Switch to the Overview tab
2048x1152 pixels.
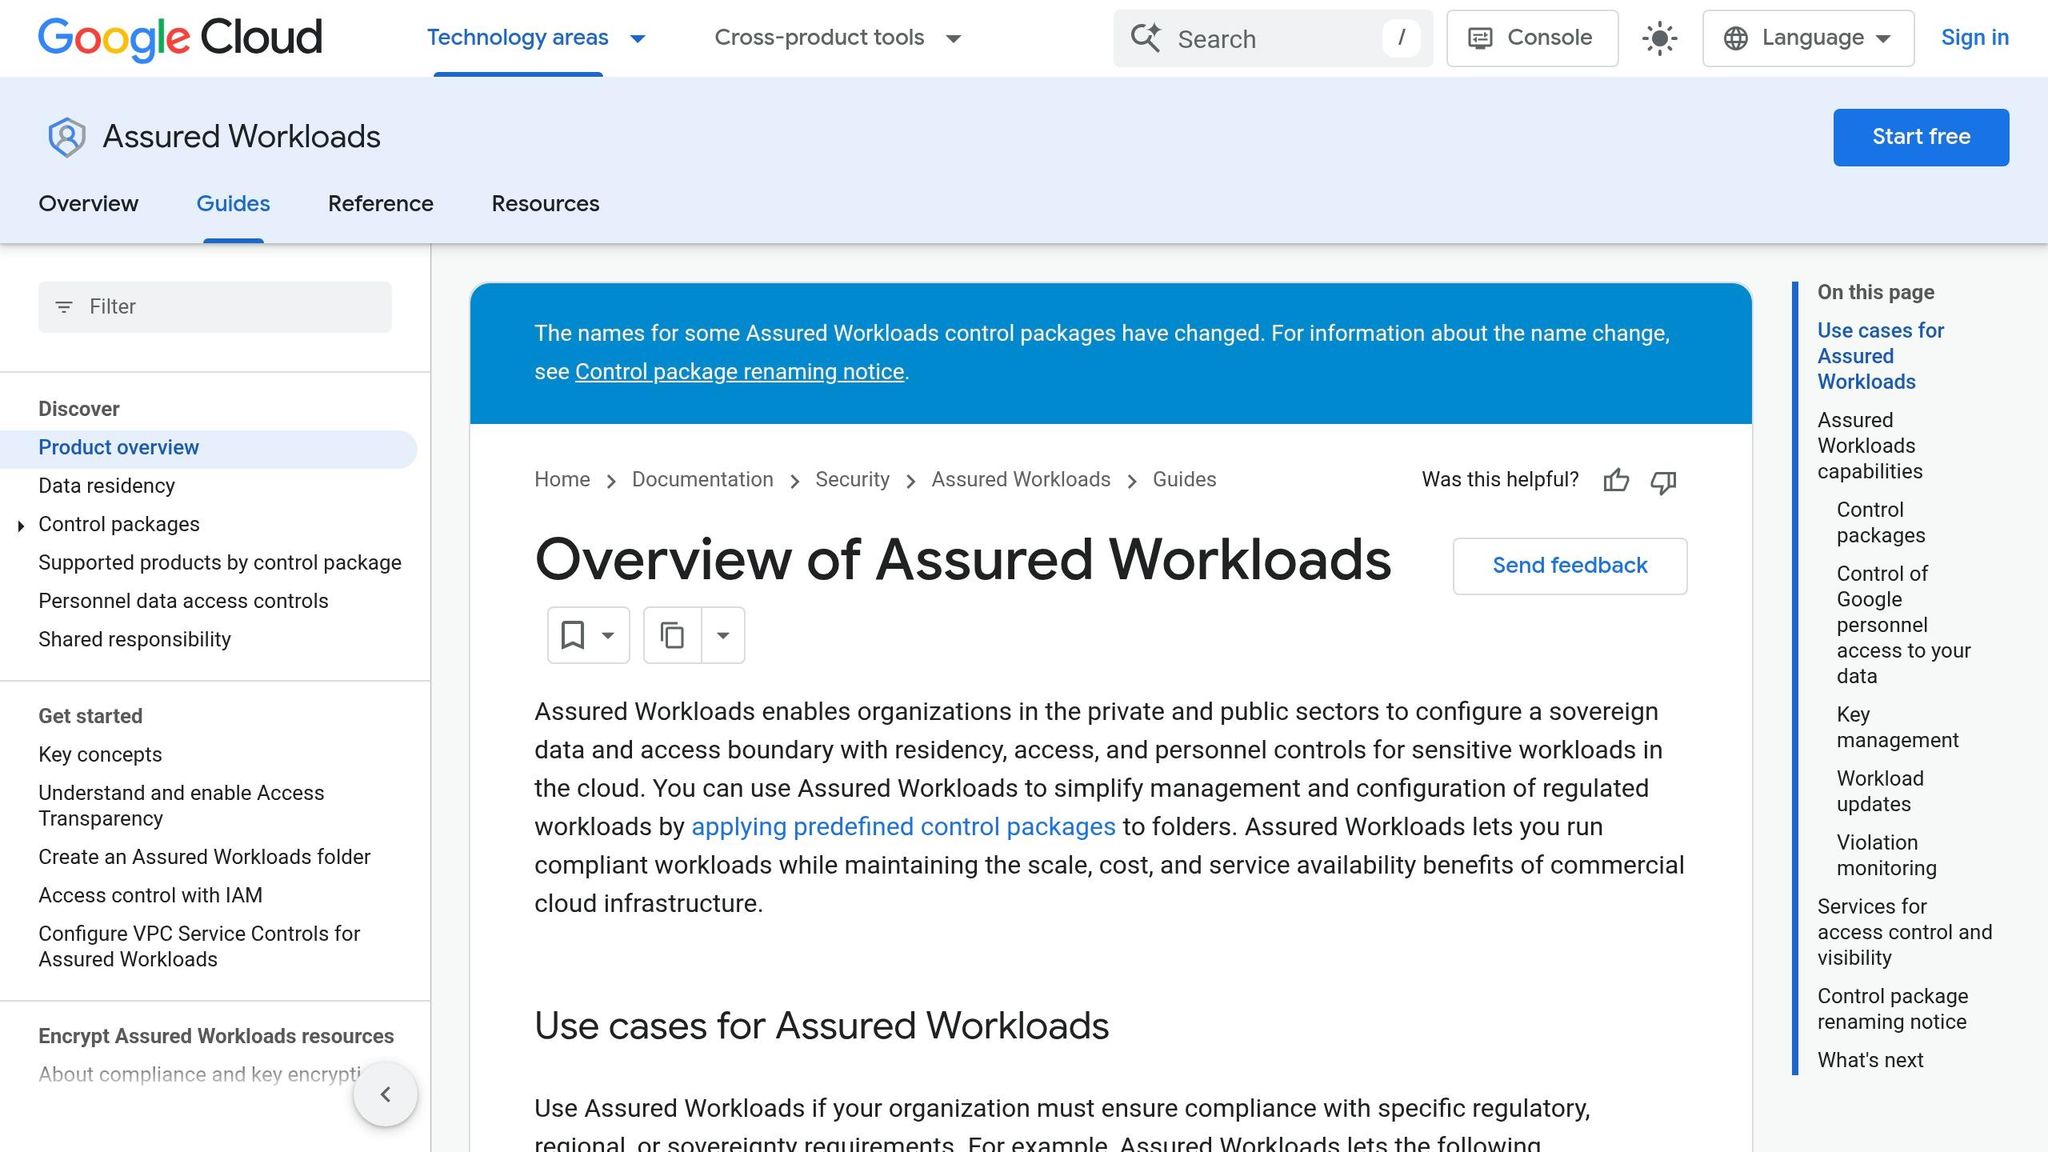pyautogui.click(x=88, y=204)
